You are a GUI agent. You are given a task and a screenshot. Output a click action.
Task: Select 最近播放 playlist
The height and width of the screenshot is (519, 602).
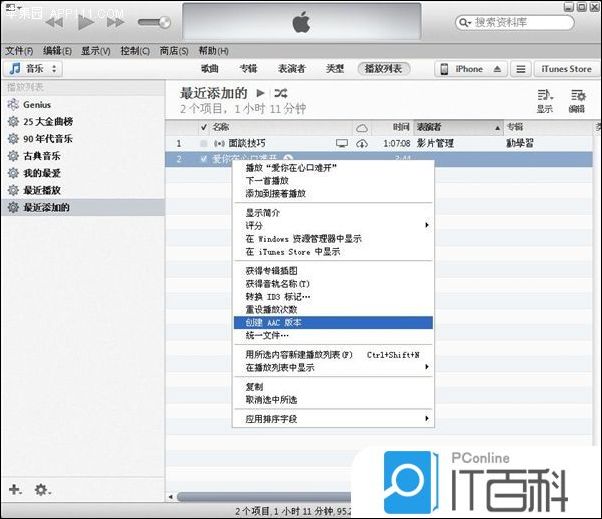[83, 190]
